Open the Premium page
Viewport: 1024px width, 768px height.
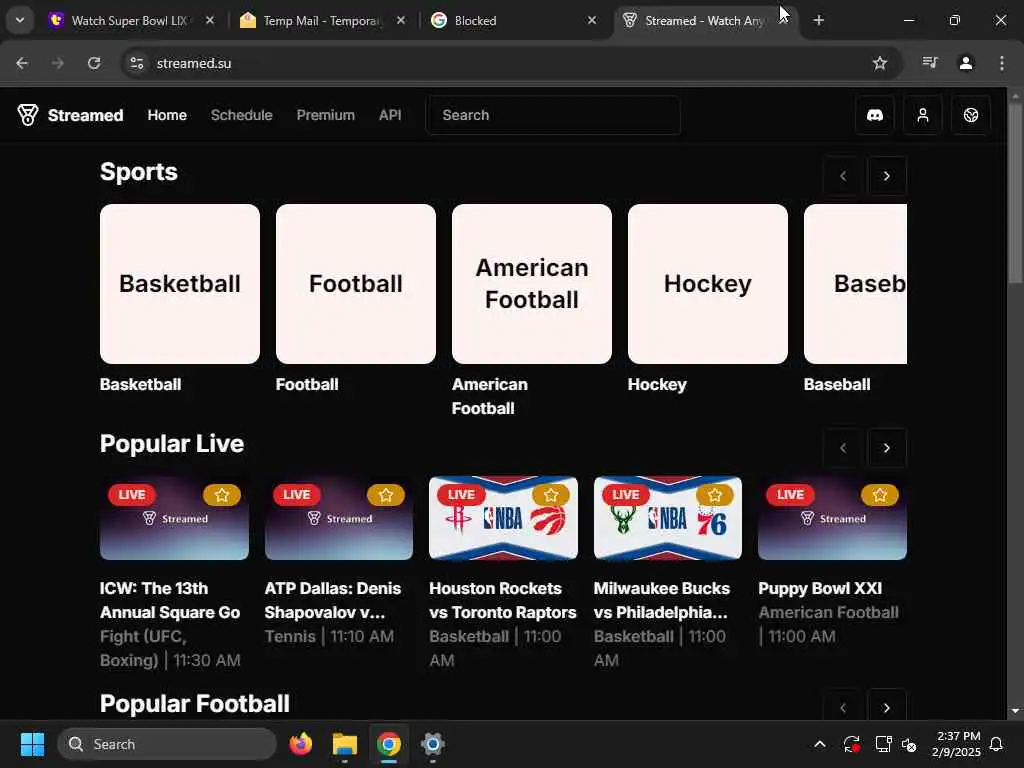(326, 115)
